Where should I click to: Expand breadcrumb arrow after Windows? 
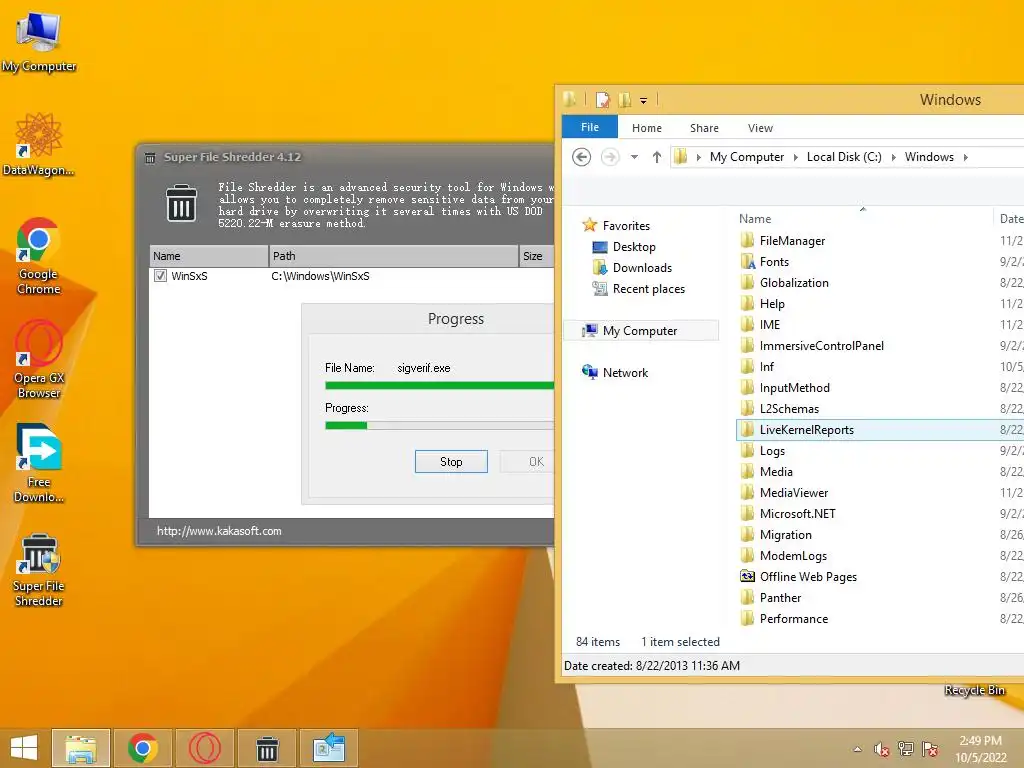965,157
